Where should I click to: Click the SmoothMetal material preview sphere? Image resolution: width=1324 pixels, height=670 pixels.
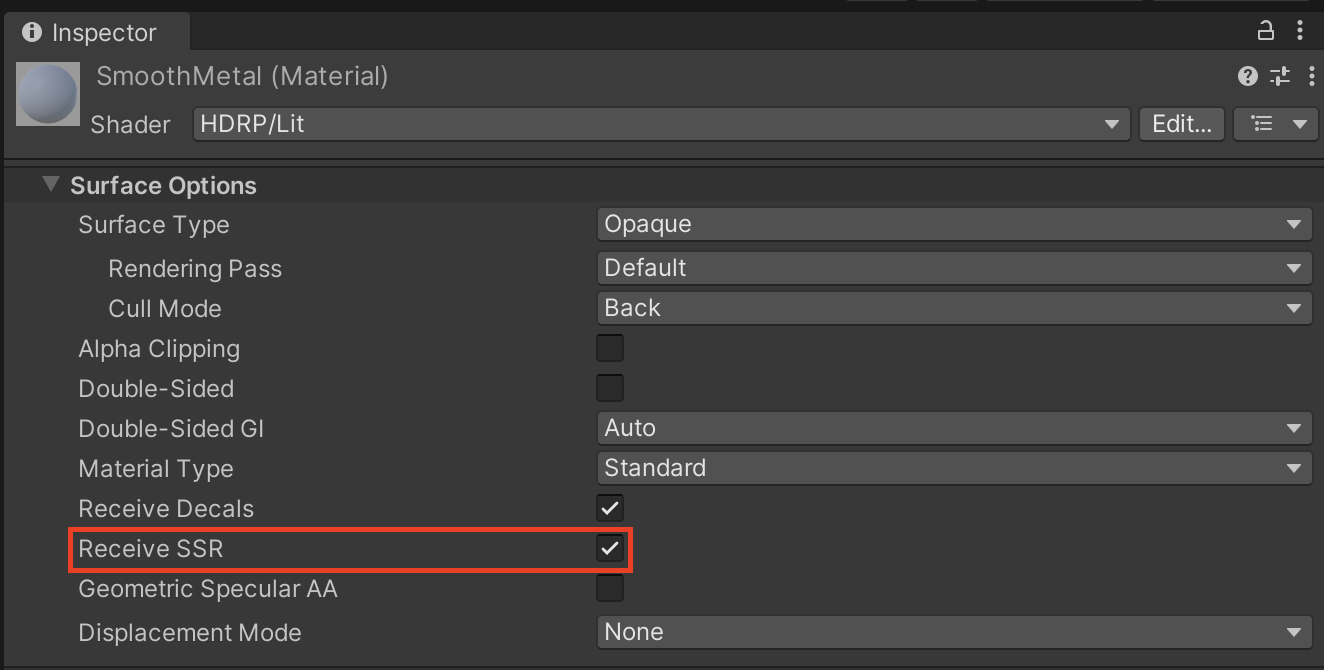(47, 94)
